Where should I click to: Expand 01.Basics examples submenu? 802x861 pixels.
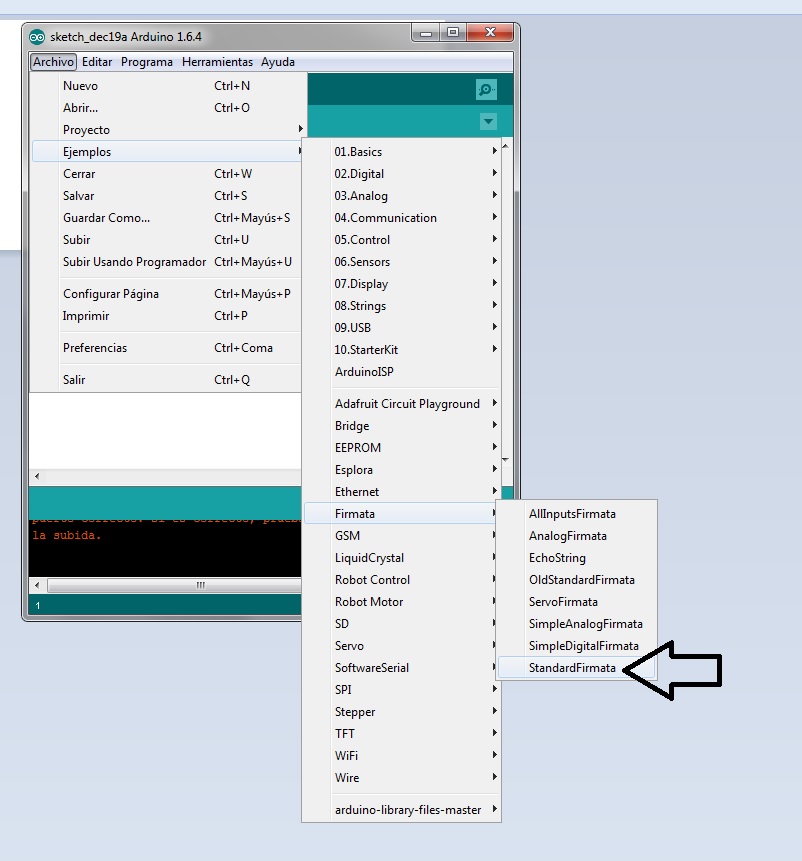tap(401, 152)
